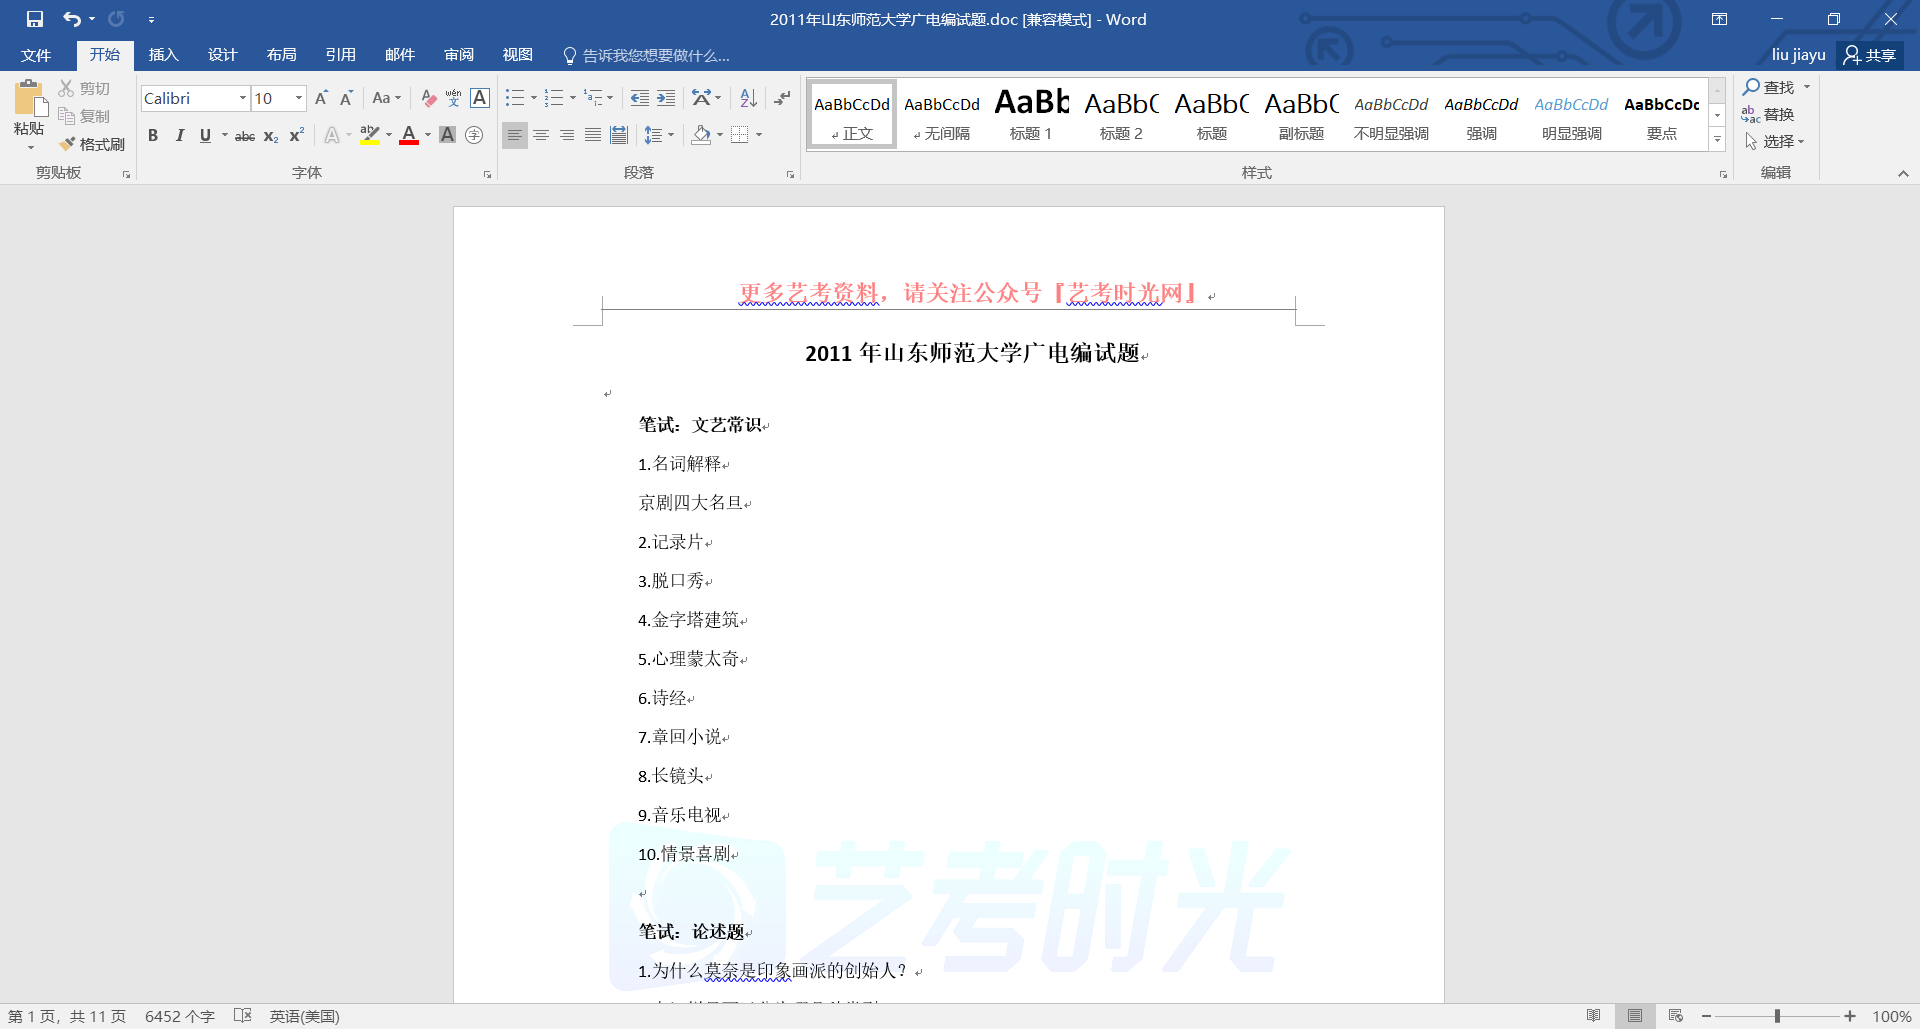Click the Format Painter brush icon
The image size is (1920, 1029).
coord(68,144)
